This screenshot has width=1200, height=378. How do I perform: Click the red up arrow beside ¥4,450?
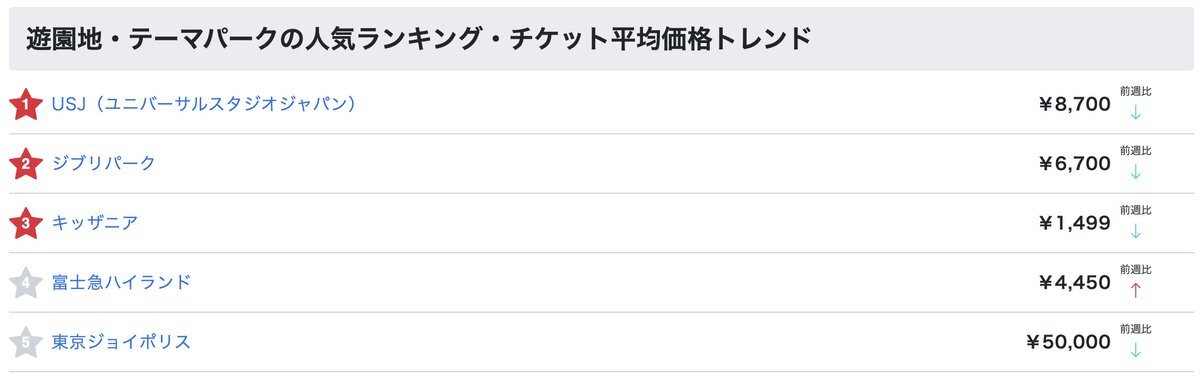click(1135, 290)
